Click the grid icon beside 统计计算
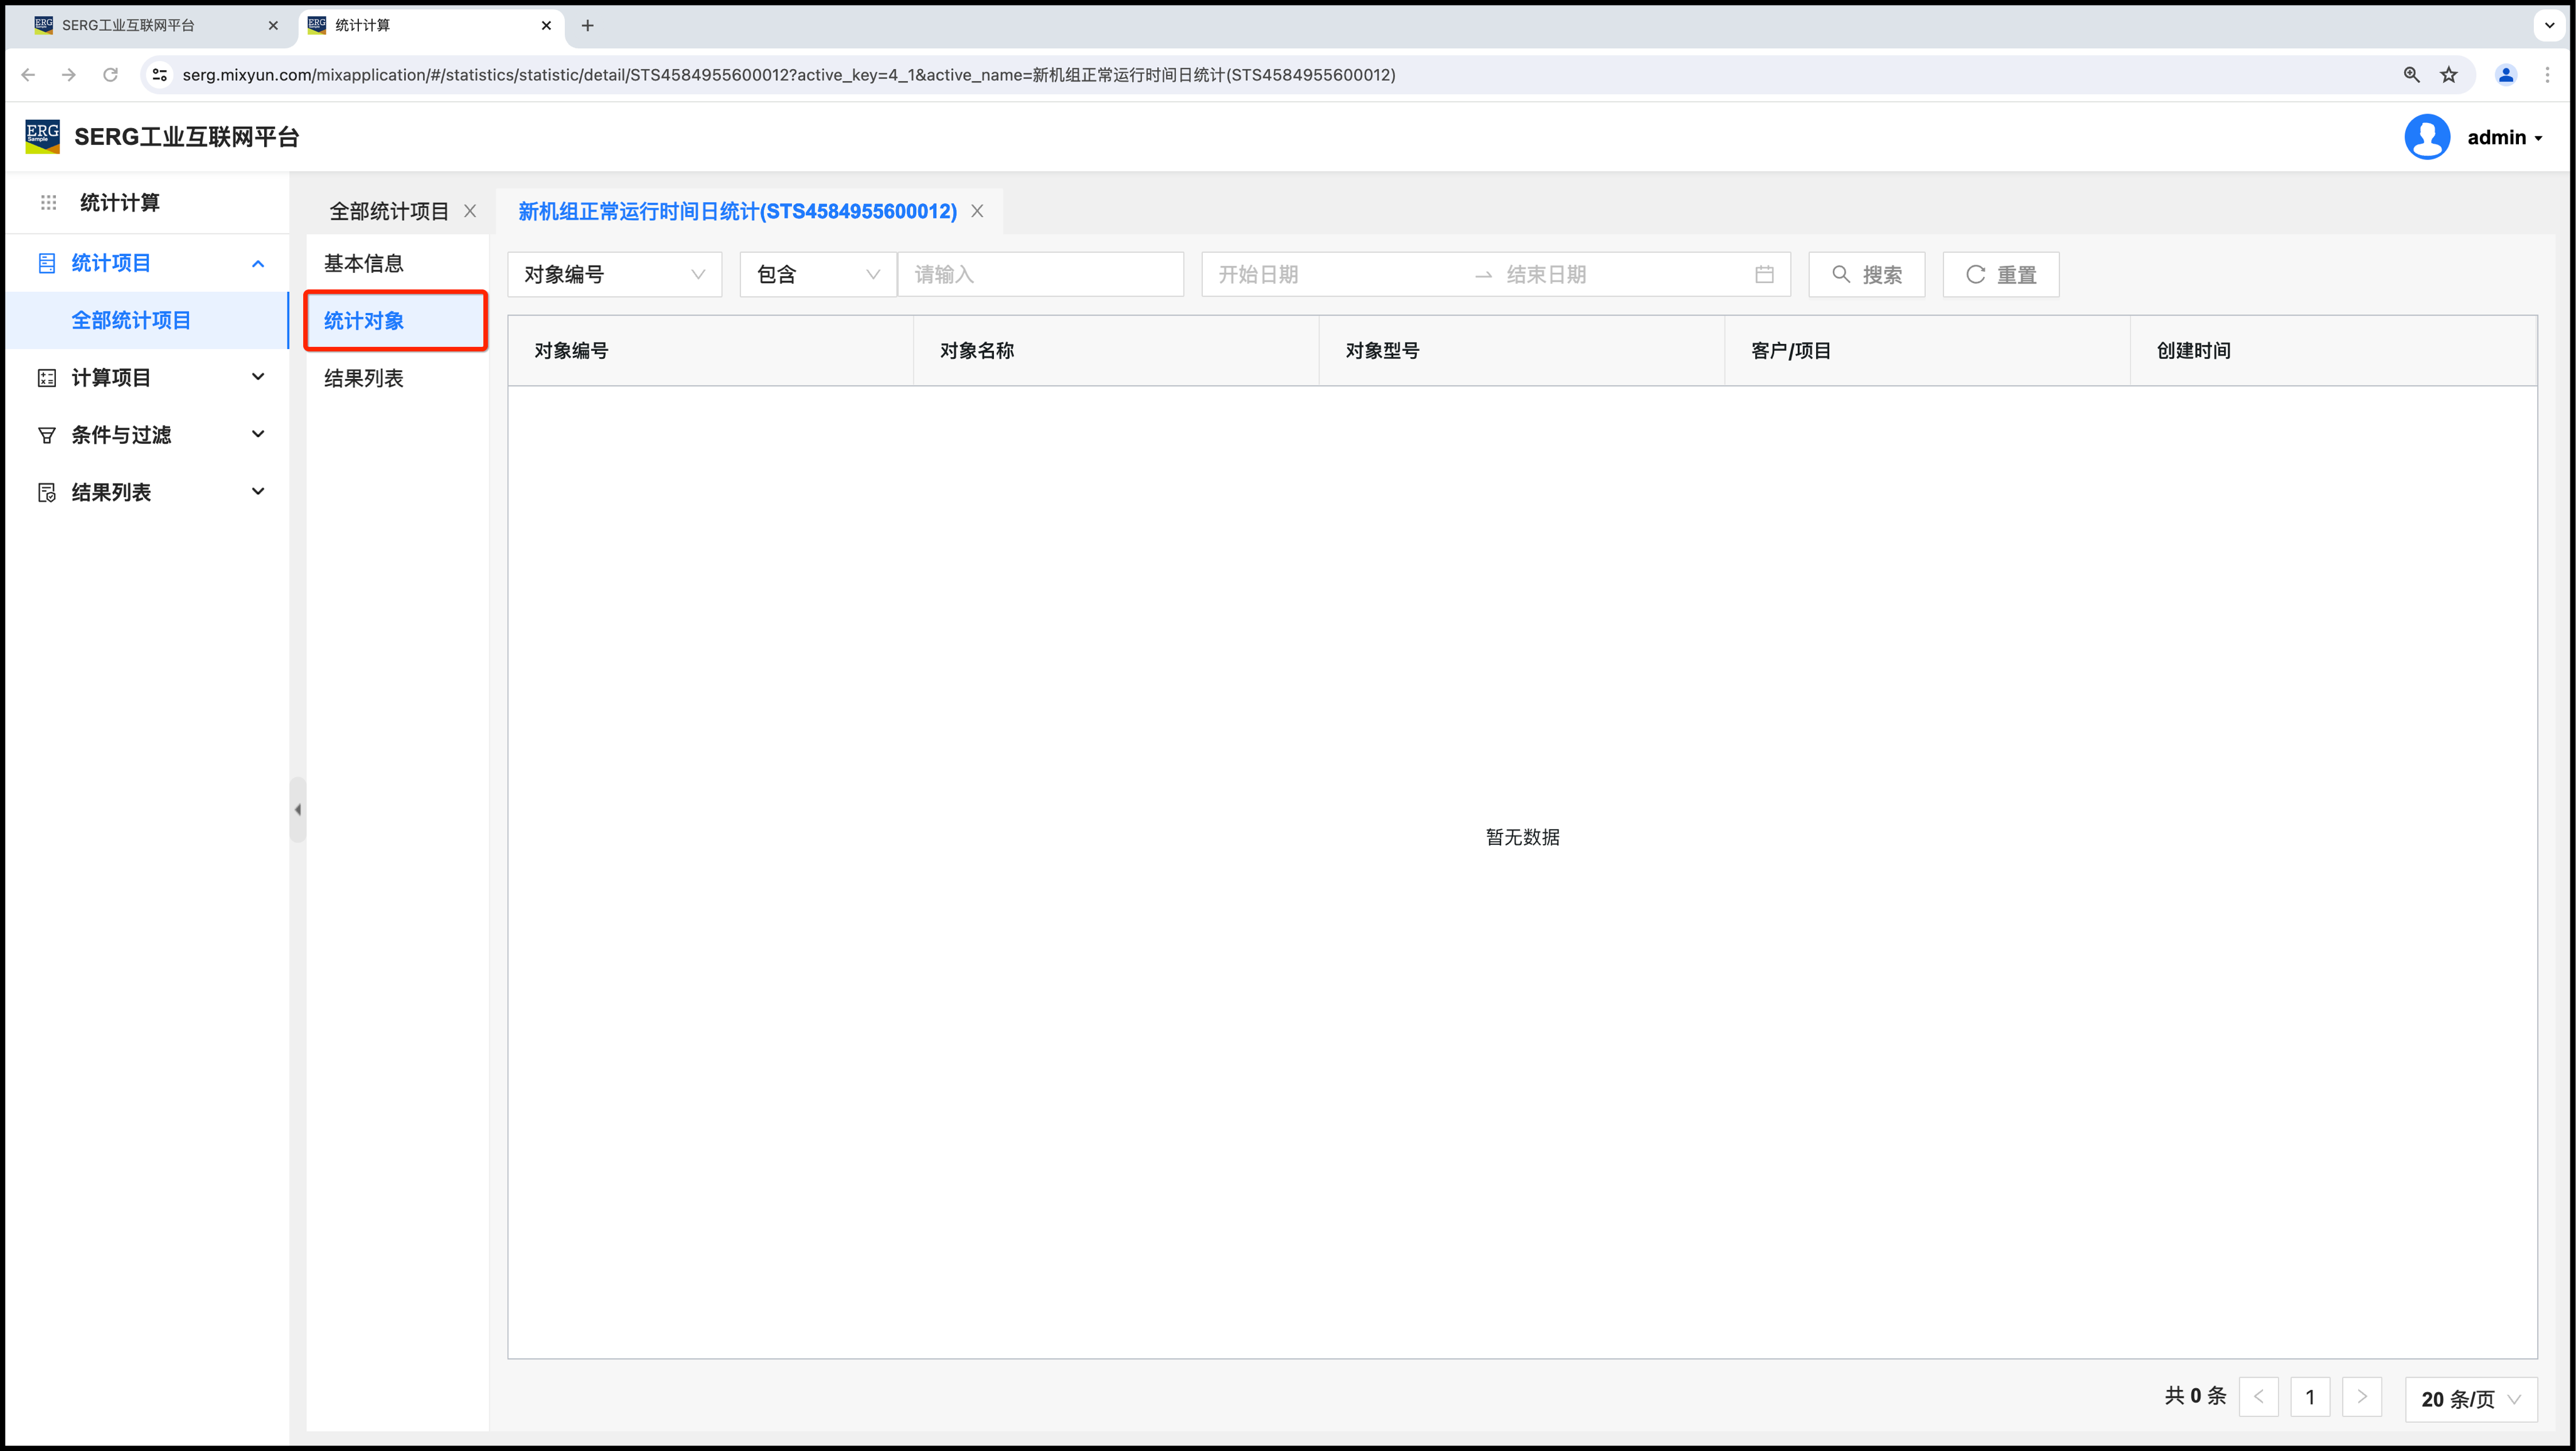The width and height of the screenshot is (2576, 1451). coord(48,203)
